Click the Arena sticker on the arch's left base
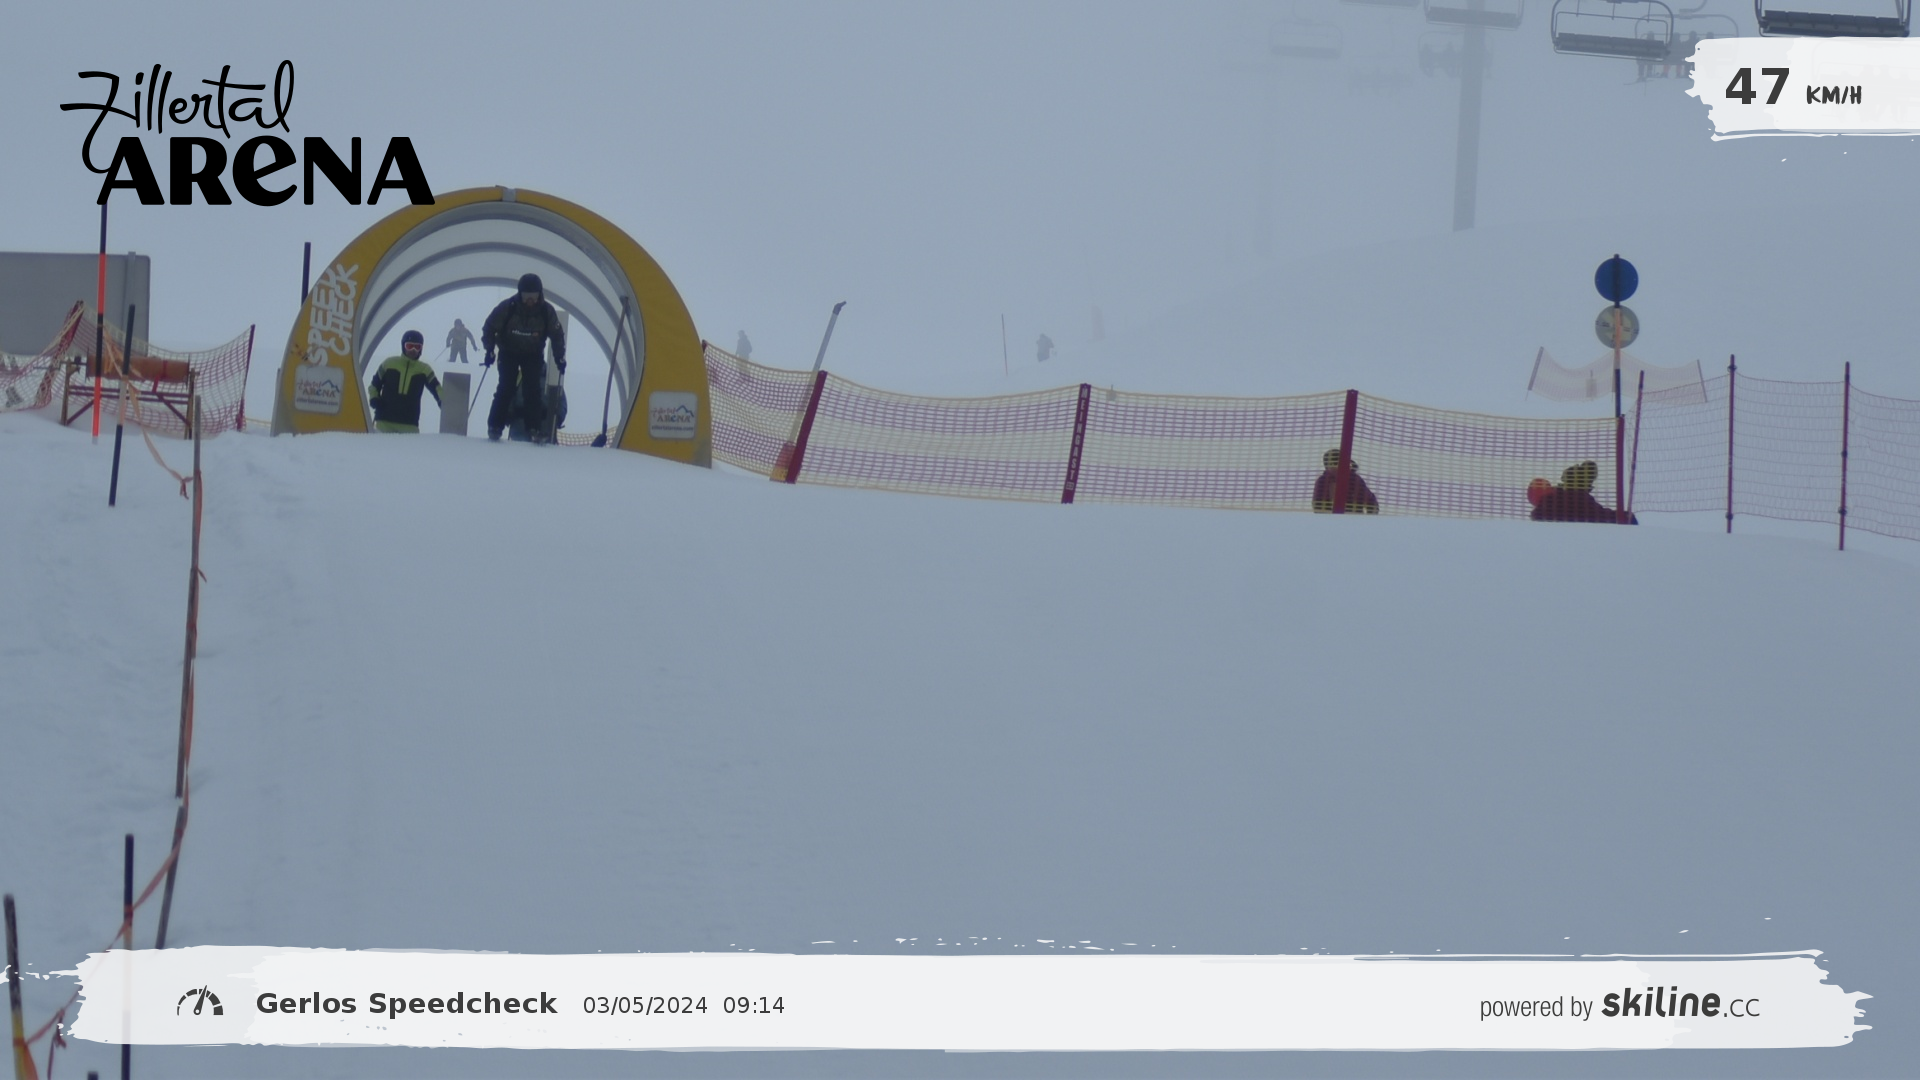1920x1080 pixels. pyautogui.click(x=318, y=389)
